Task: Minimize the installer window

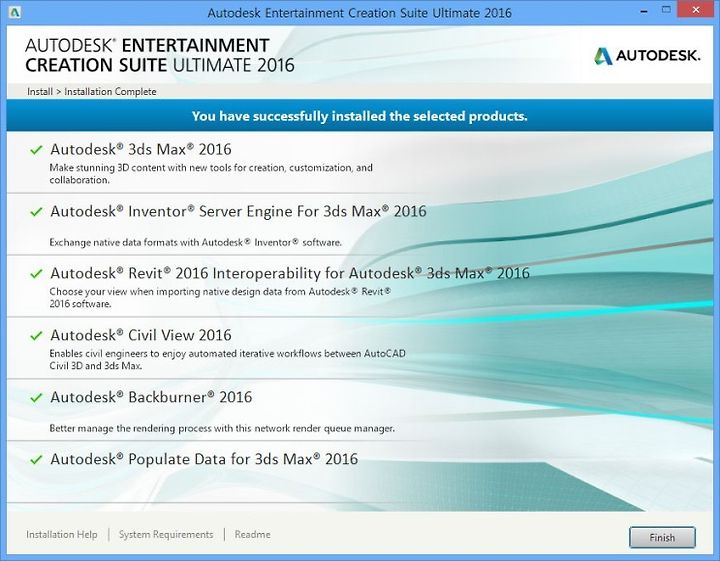Action: (644, 11)
